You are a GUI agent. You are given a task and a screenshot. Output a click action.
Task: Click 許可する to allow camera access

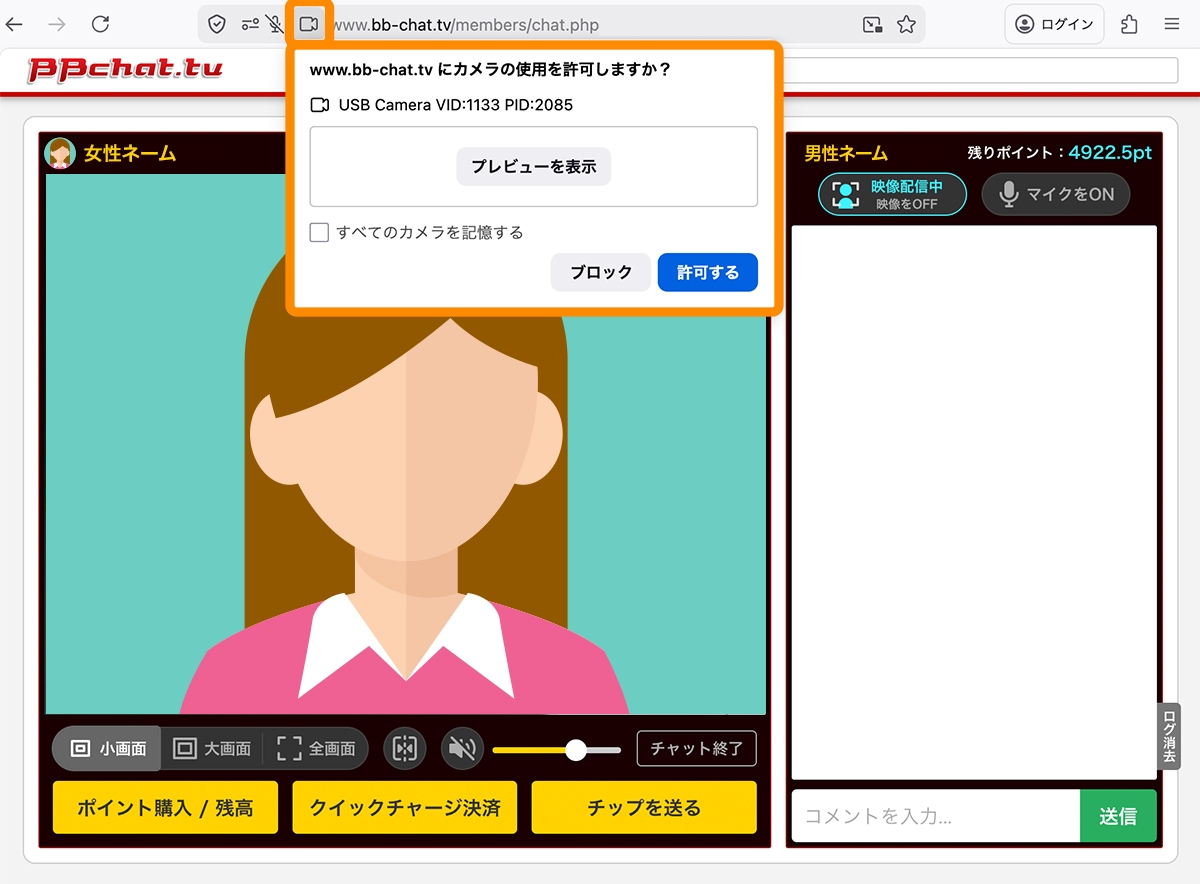pyautogui.click(x=707, y=272)
